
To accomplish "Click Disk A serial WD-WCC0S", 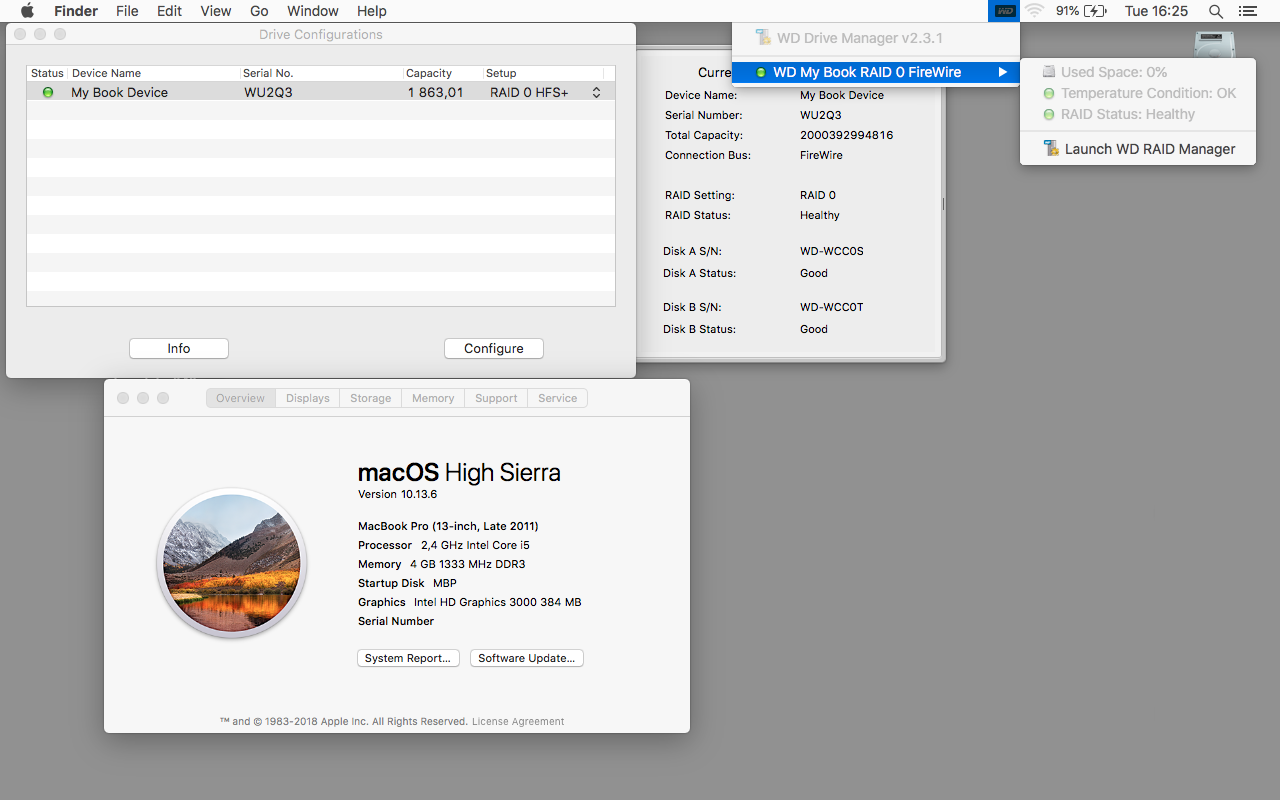I will [832, 251].
